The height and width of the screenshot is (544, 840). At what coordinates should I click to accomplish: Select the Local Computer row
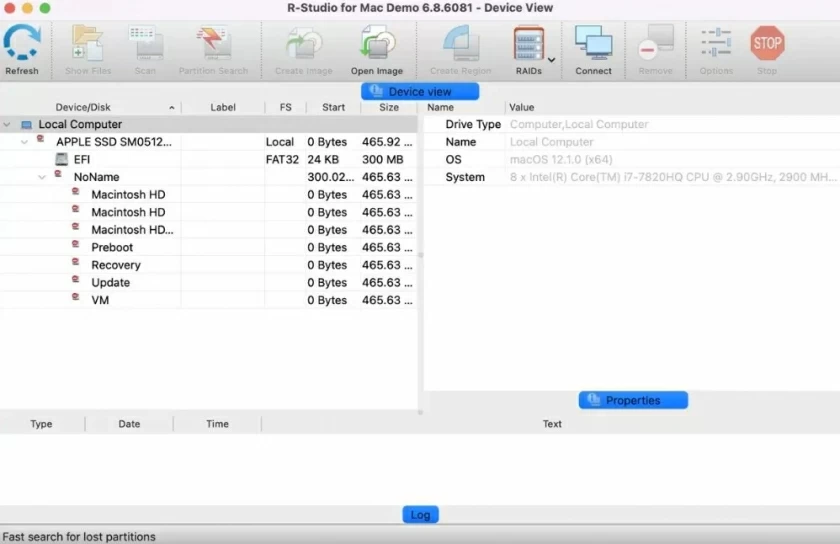[x=208, y=124]
